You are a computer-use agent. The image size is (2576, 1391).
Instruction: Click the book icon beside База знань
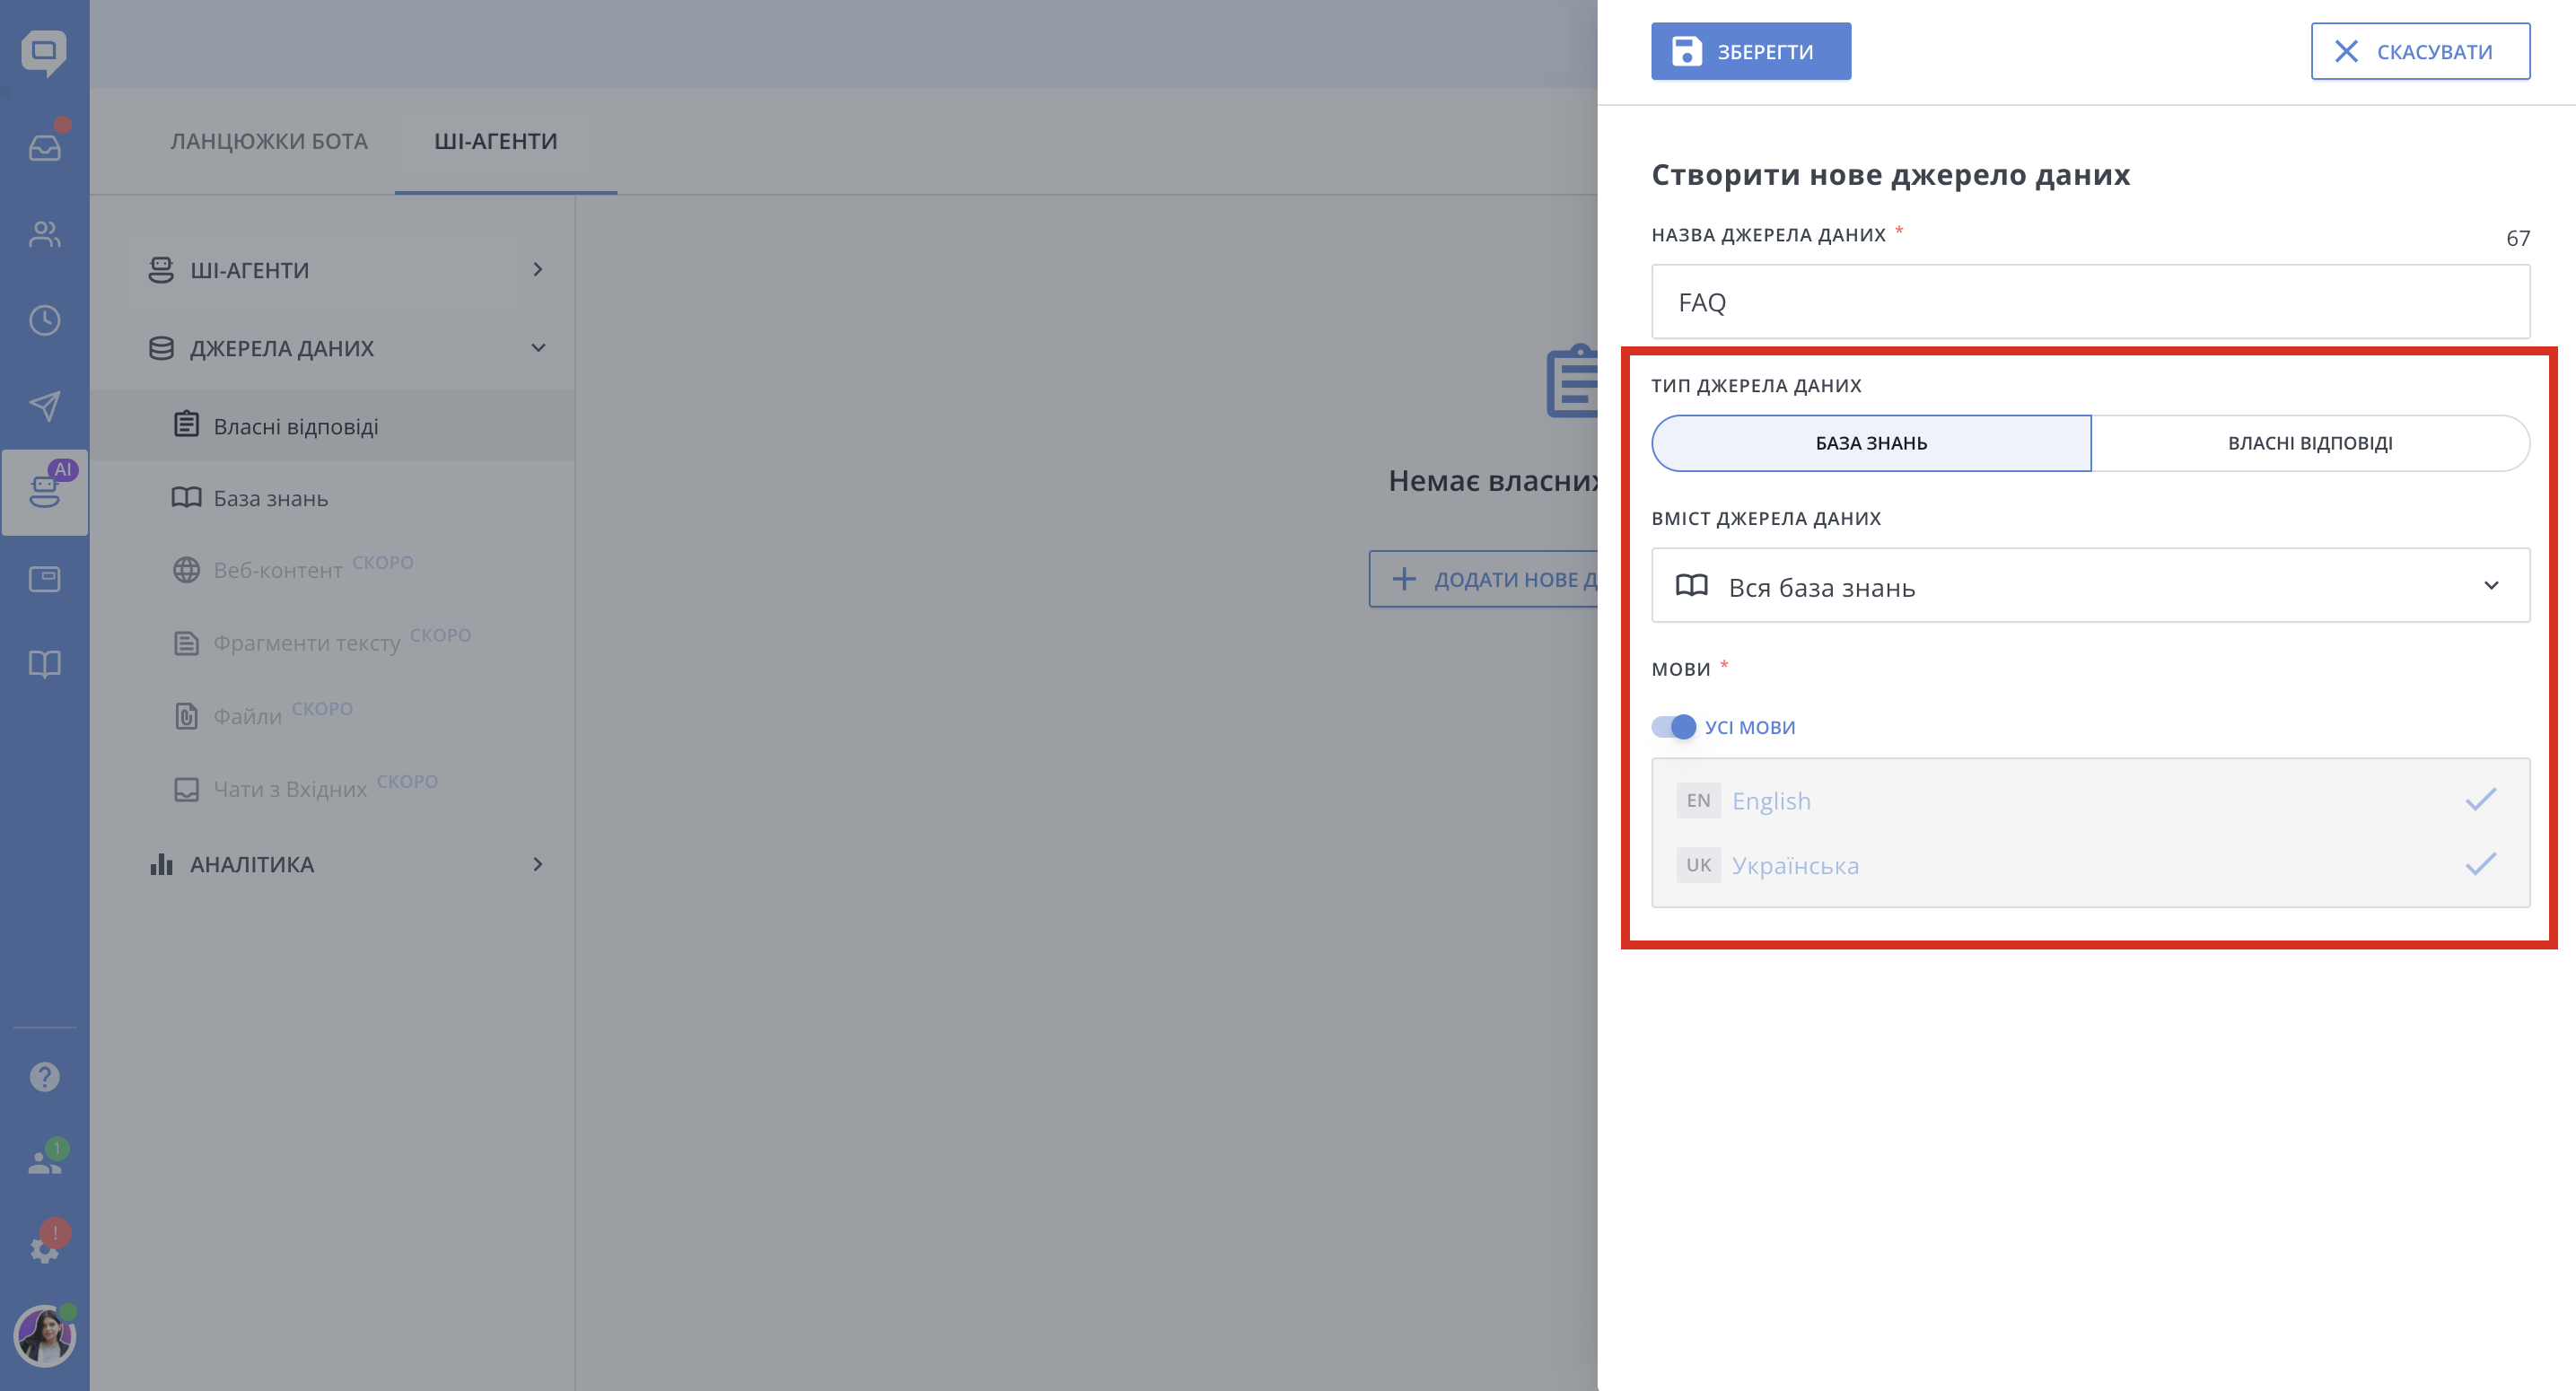point(186,497)
